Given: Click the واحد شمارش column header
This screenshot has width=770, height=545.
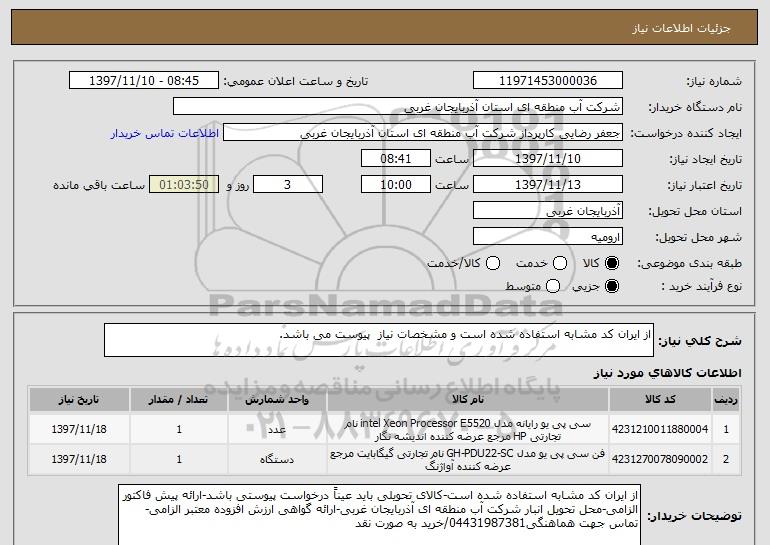Looking at the screenshot, I should tap(277, 400).
